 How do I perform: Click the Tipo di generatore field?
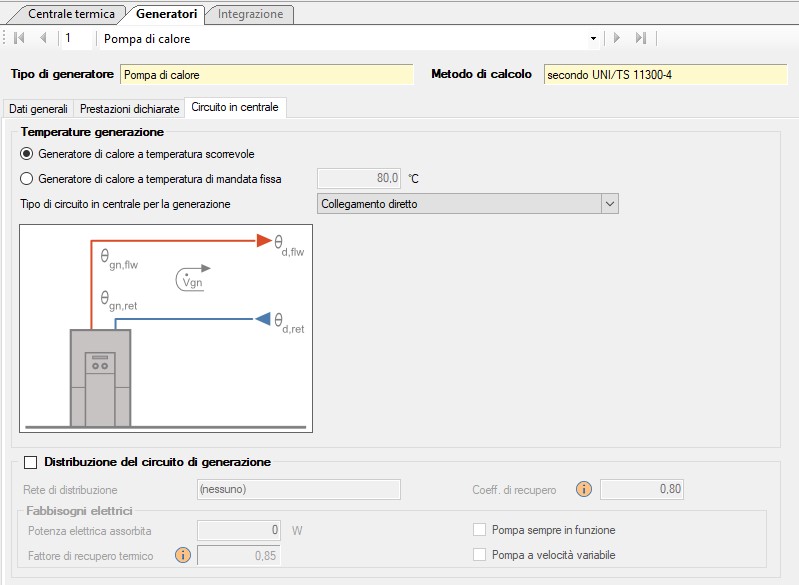[x=265, y=75]
